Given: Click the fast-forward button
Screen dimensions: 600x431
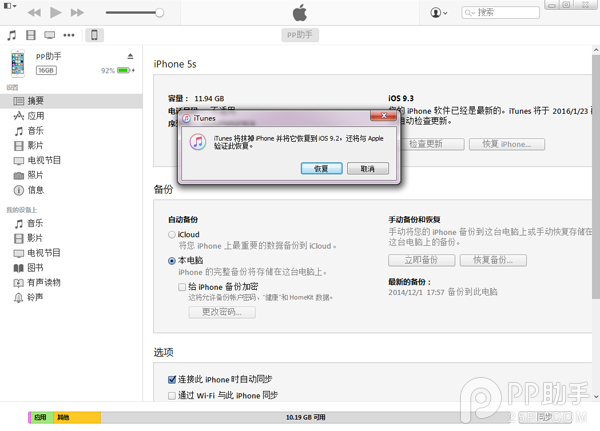Looking at the screenshot, I should click(77, 13).
